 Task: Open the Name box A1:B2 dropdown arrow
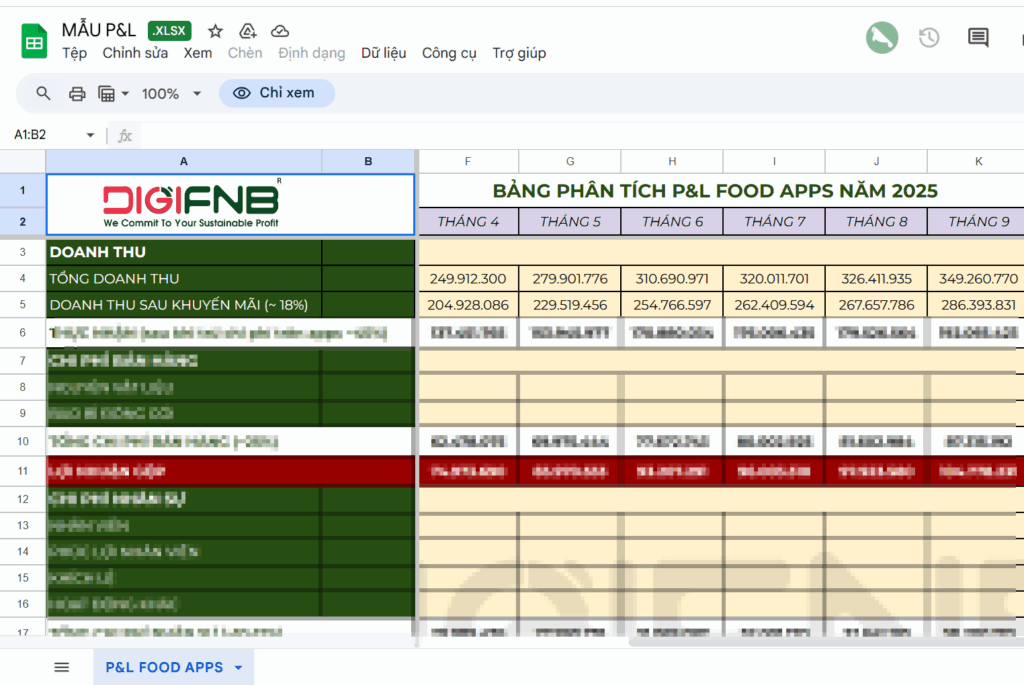[90, 135]
